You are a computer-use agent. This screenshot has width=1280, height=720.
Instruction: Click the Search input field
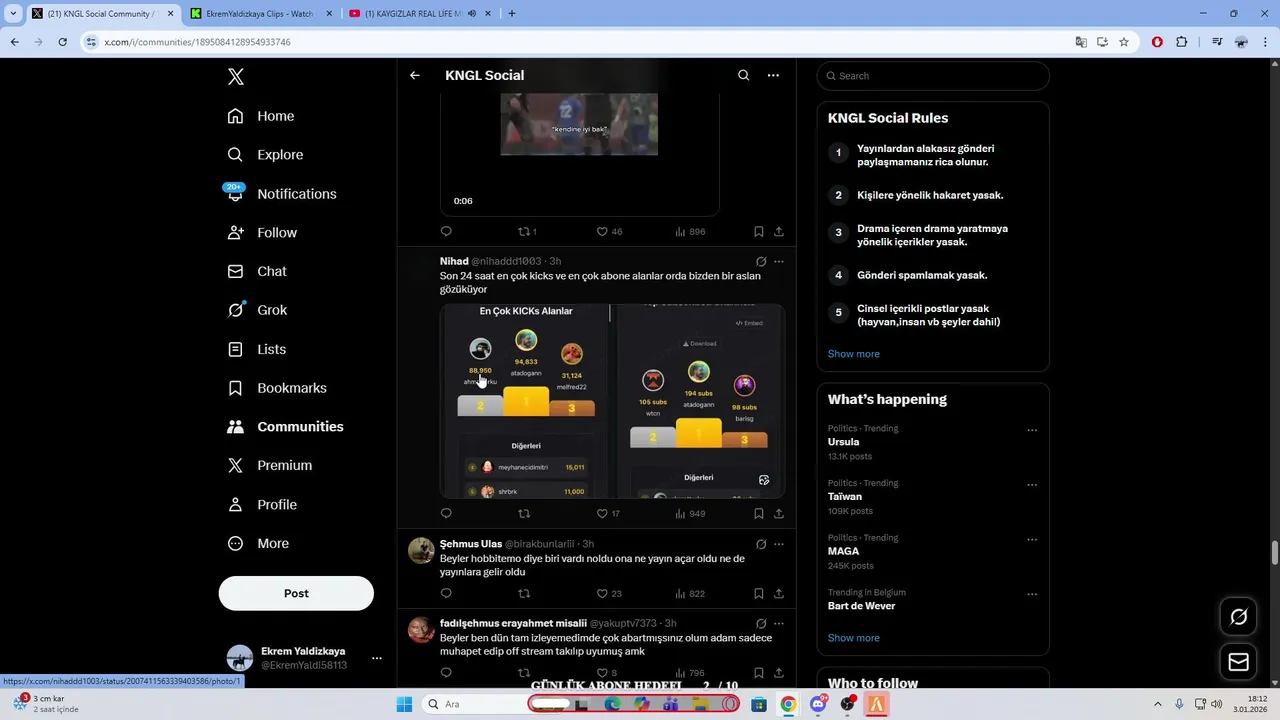pos(933,76)
